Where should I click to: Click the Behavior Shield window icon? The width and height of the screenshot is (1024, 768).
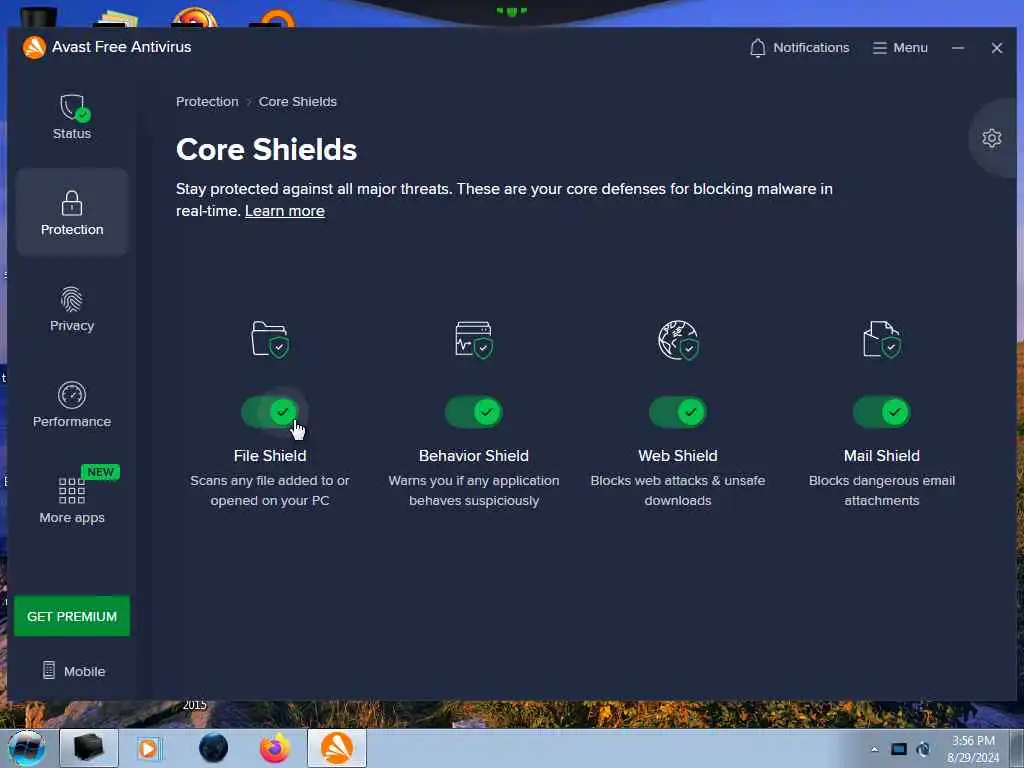tap(474, 339)
